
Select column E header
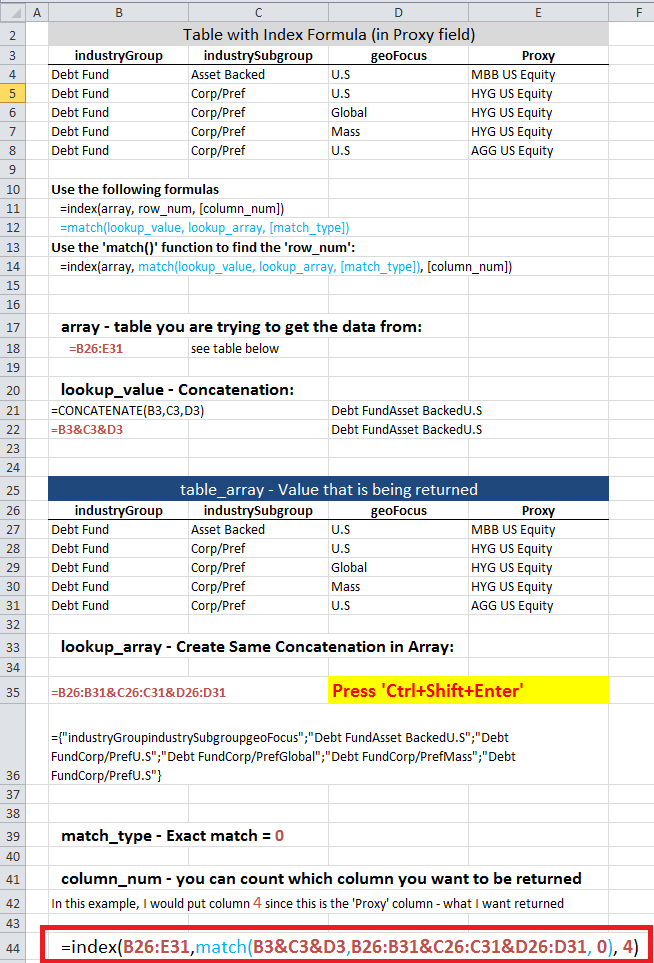(x=539, y=12)
